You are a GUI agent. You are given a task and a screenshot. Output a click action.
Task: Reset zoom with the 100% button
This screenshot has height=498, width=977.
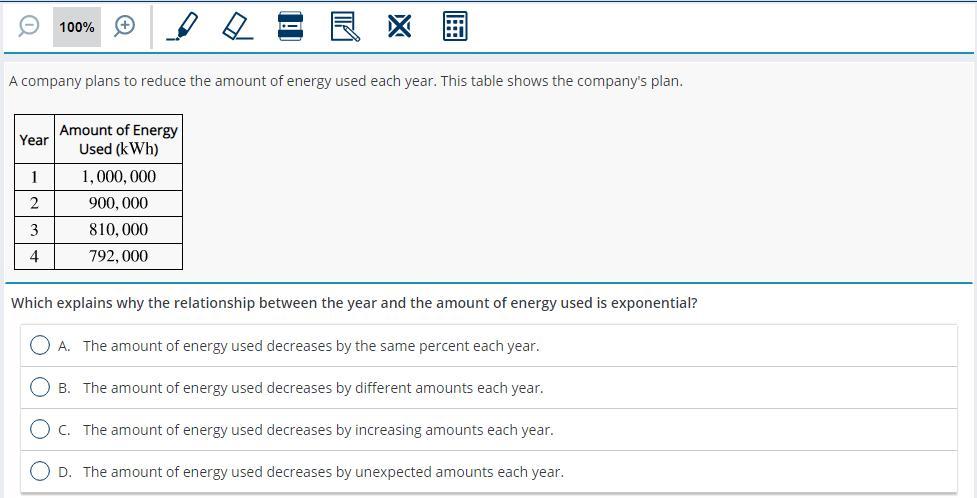tap(77, 27)
